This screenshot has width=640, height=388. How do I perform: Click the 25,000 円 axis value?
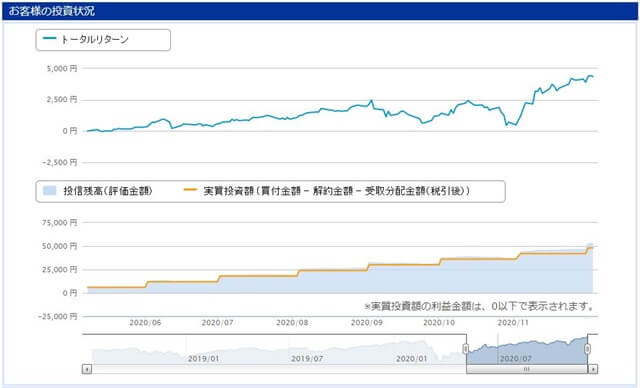pyautogui.click(x=60, y=270)
